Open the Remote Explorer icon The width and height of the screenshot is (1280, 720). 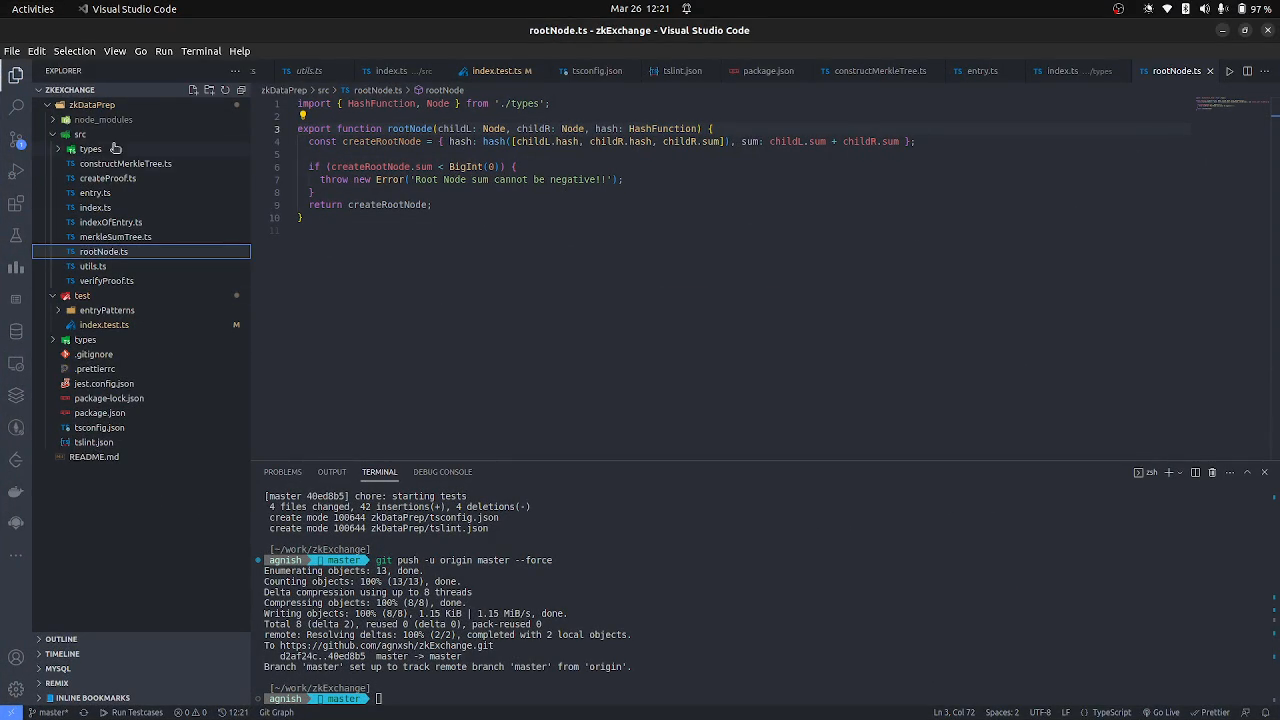pyautogui.click(x=16, y=364)
